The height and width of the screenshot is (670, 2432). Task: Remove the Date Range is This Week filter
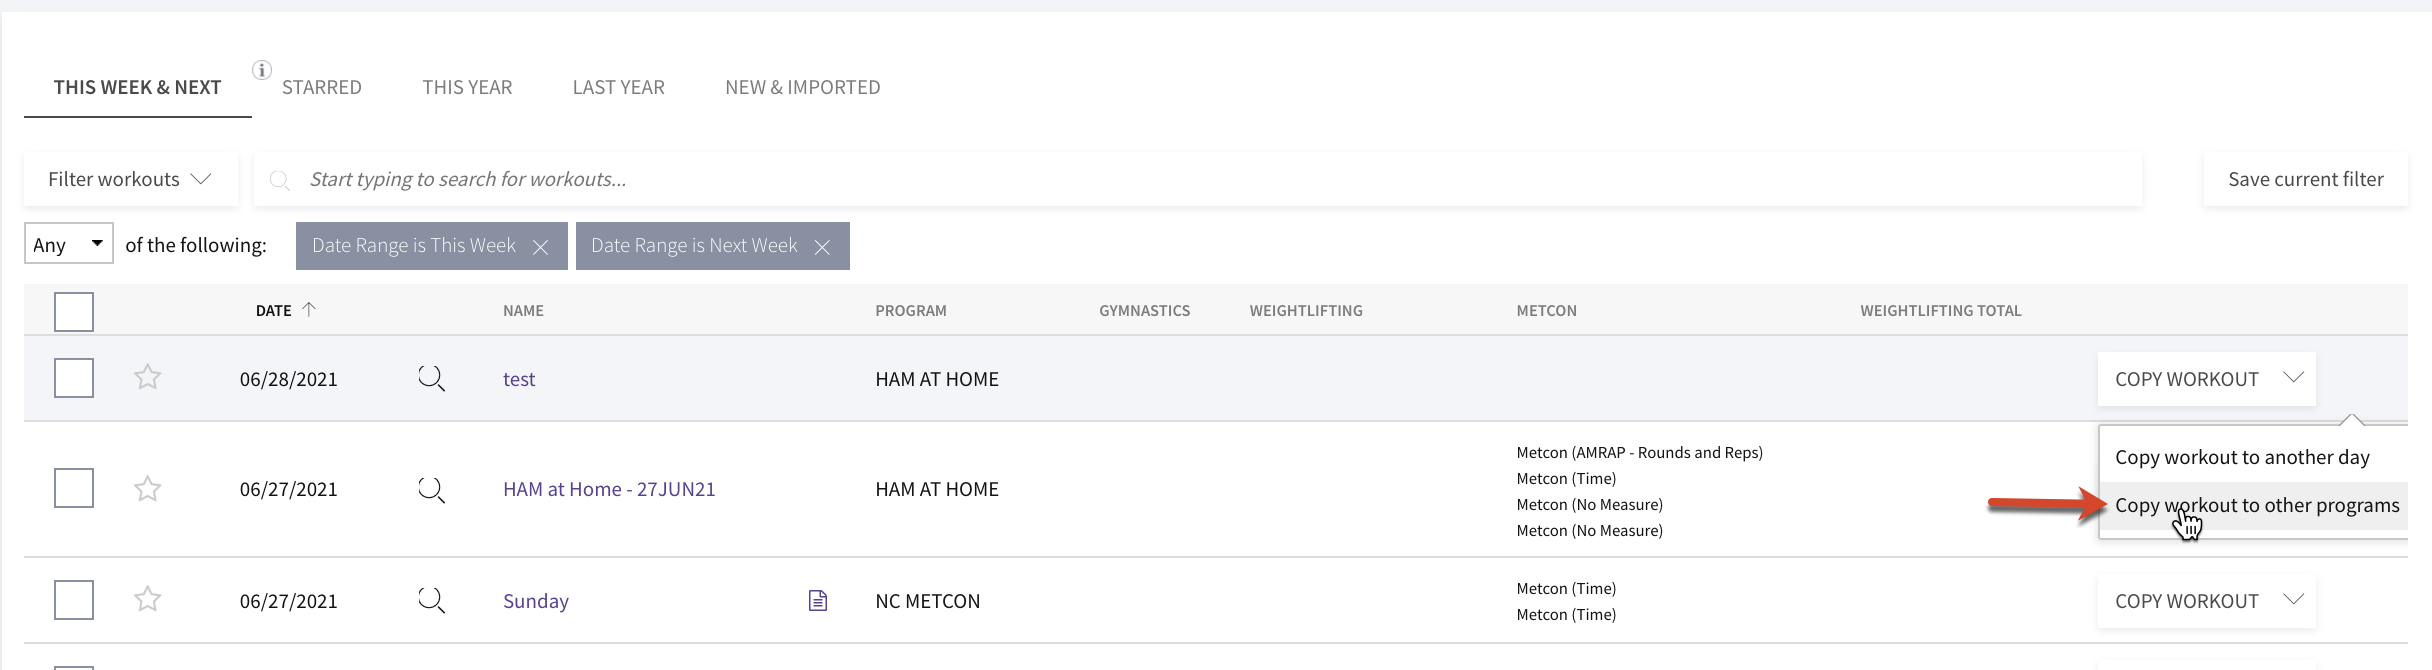tap(540, 247)
